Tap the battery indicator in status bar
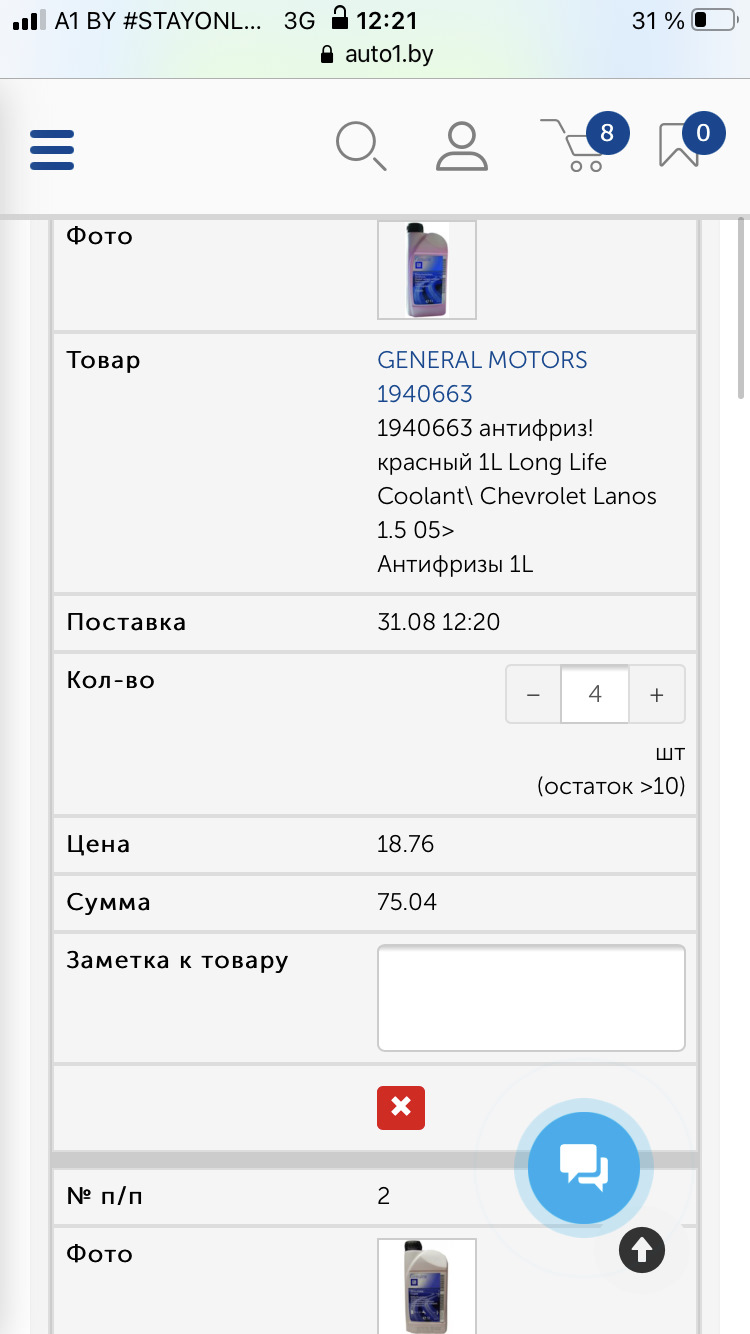 [713, 21]
